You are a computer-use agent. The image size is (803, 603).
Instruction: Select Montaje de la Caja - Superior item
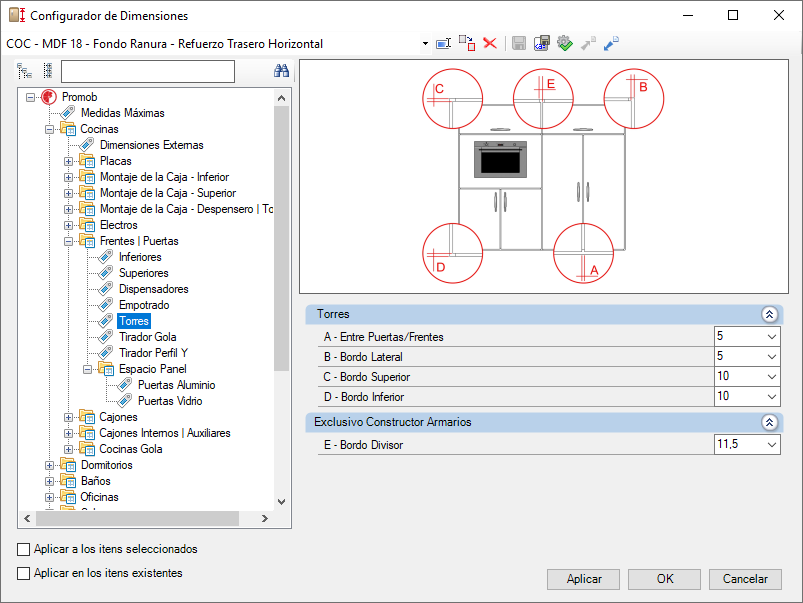coord(168,193)
